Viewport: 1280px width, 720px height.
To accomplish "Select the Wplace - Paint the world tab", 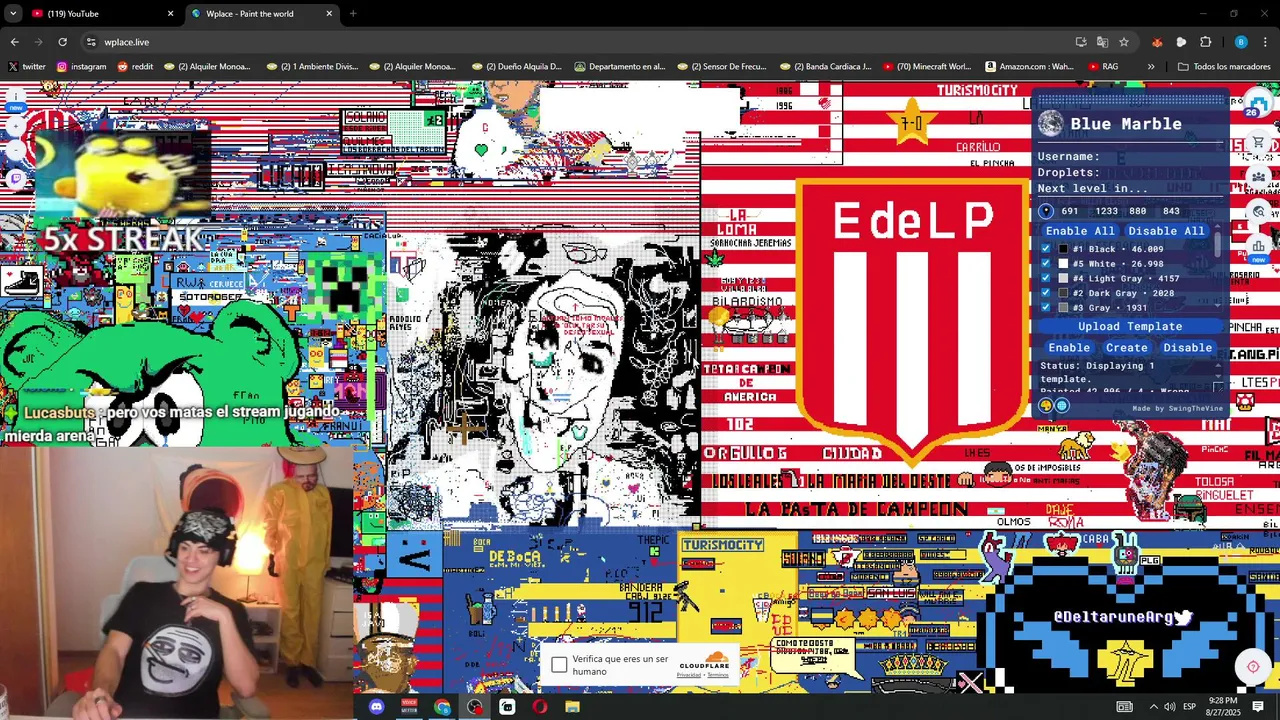I will coord(262,14).
